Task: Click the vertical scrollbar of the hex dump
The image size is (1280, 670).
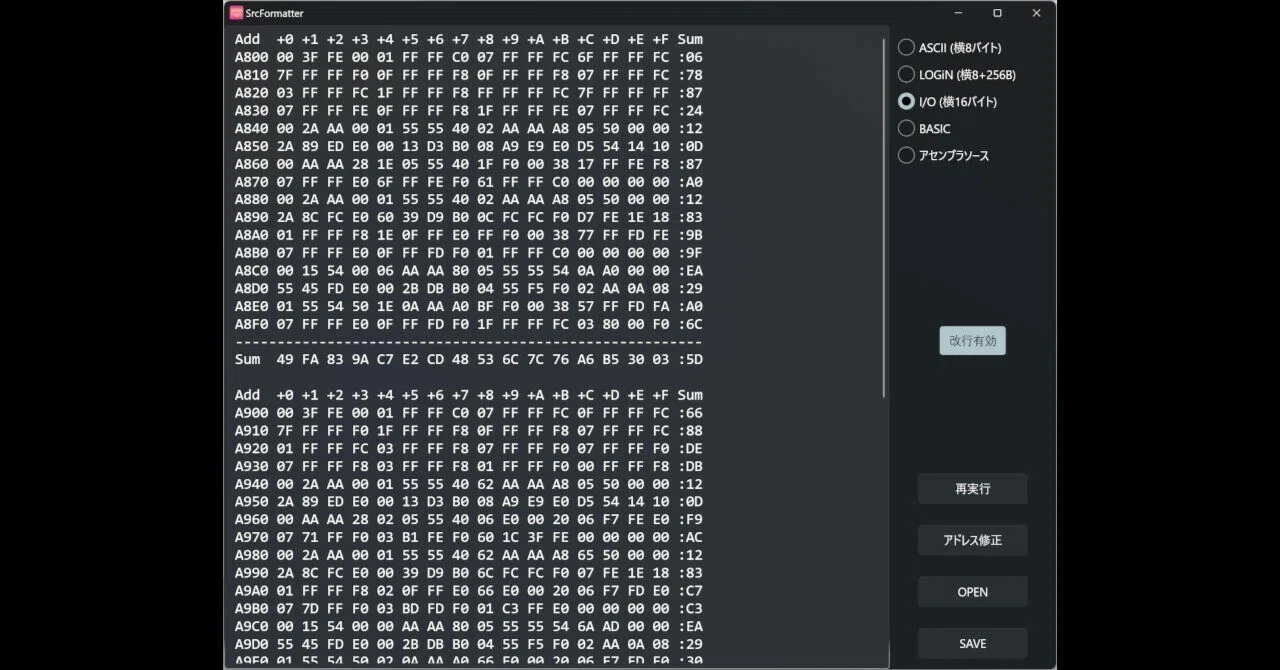Action: [x=884, y=218]
